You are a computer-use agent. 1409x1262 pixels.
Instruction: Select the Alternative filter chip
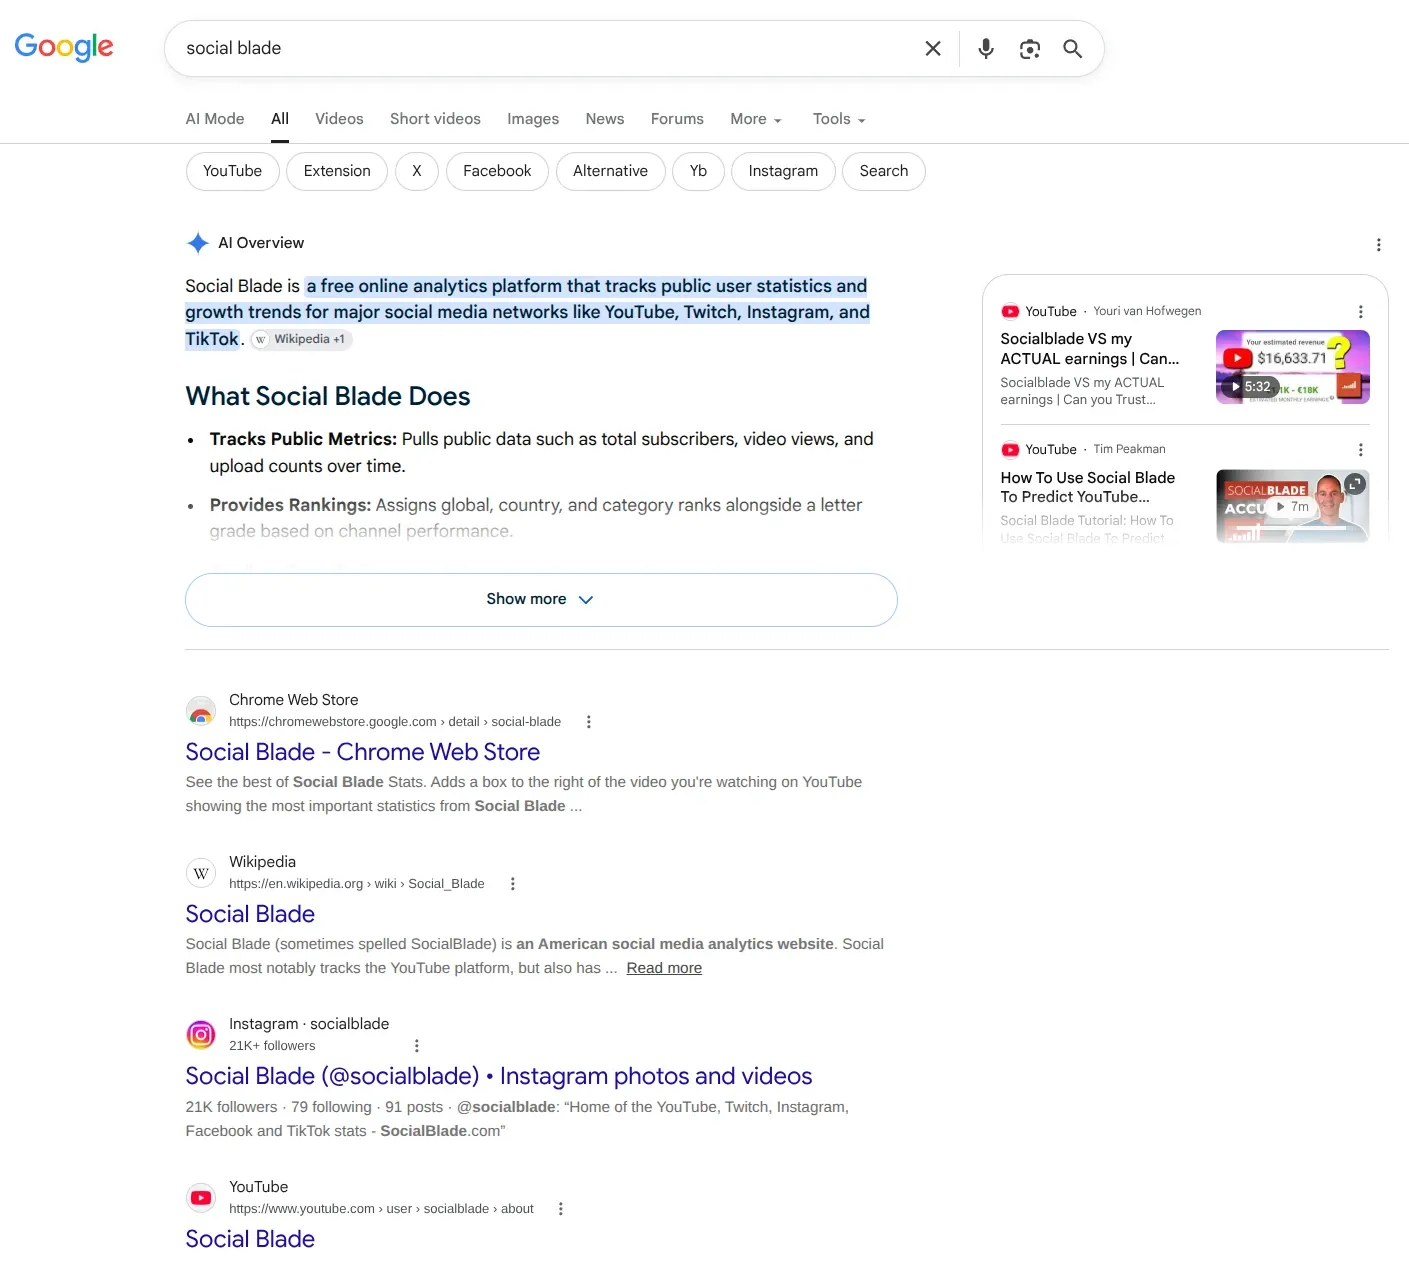610,171
